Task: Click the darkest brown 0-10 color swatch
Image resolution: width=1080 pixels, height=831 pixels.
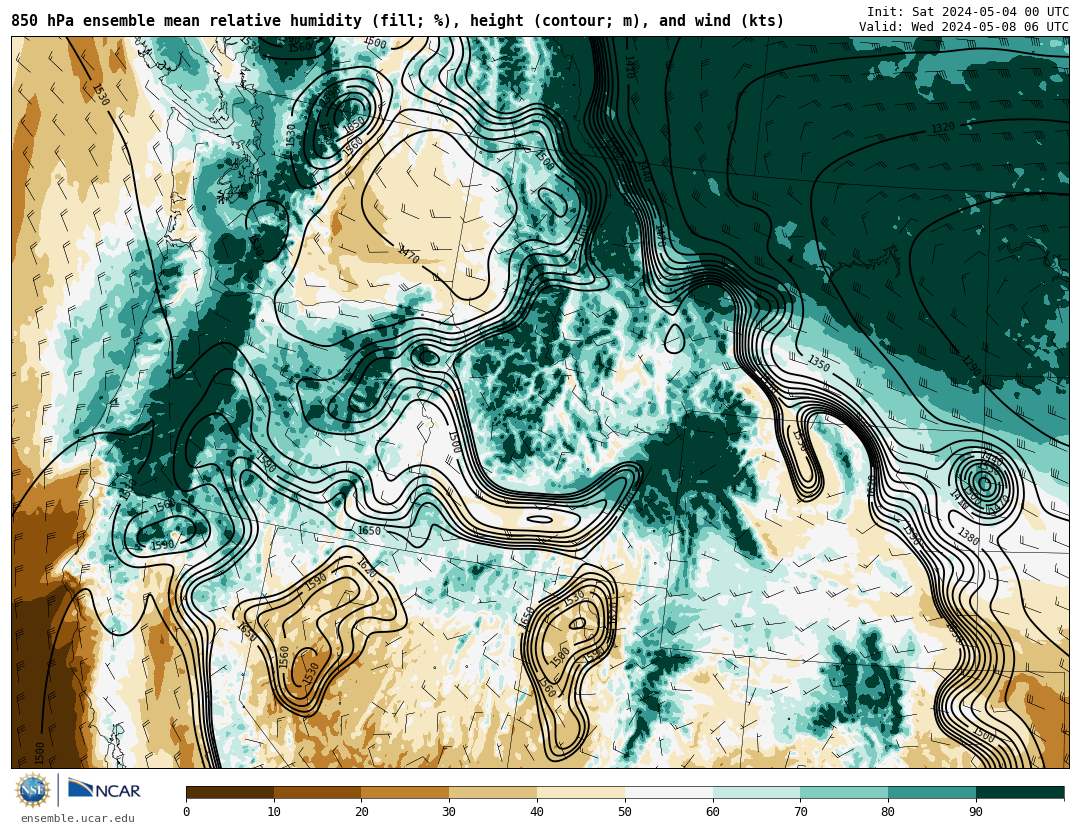Action: [x=230, y=792]
